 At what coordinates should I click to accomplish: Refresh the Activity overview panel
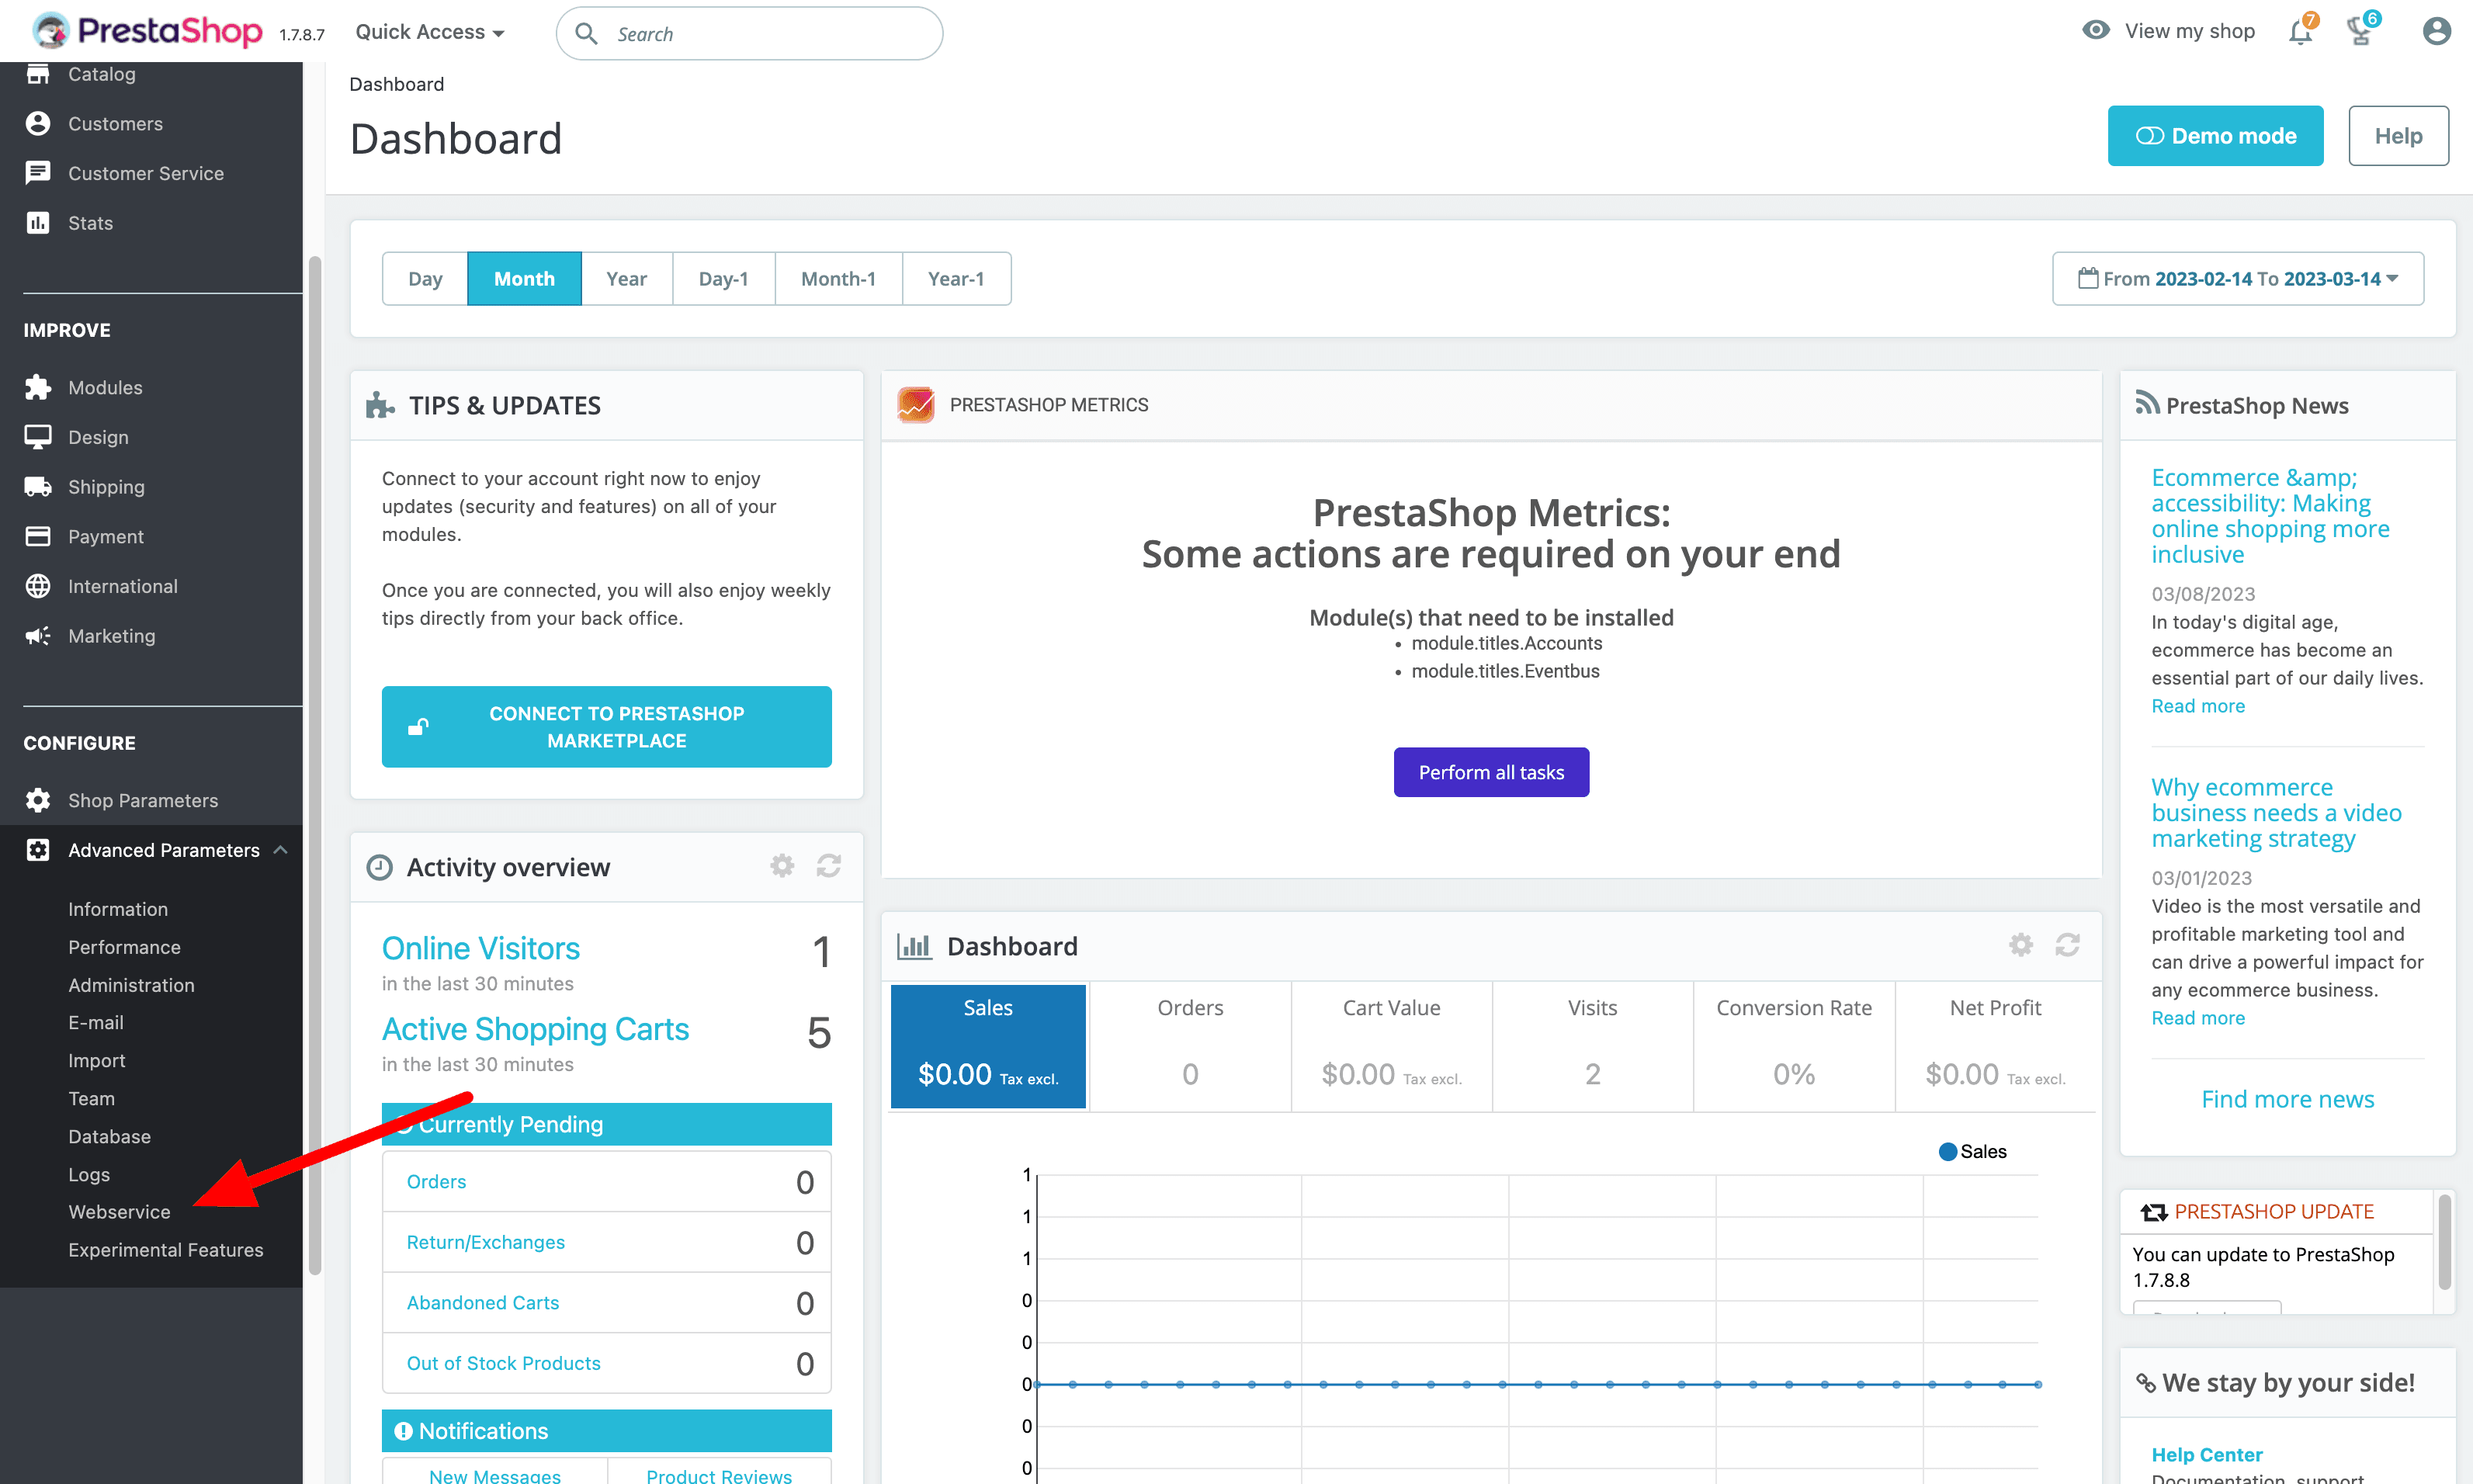click(x=829, y=866)
